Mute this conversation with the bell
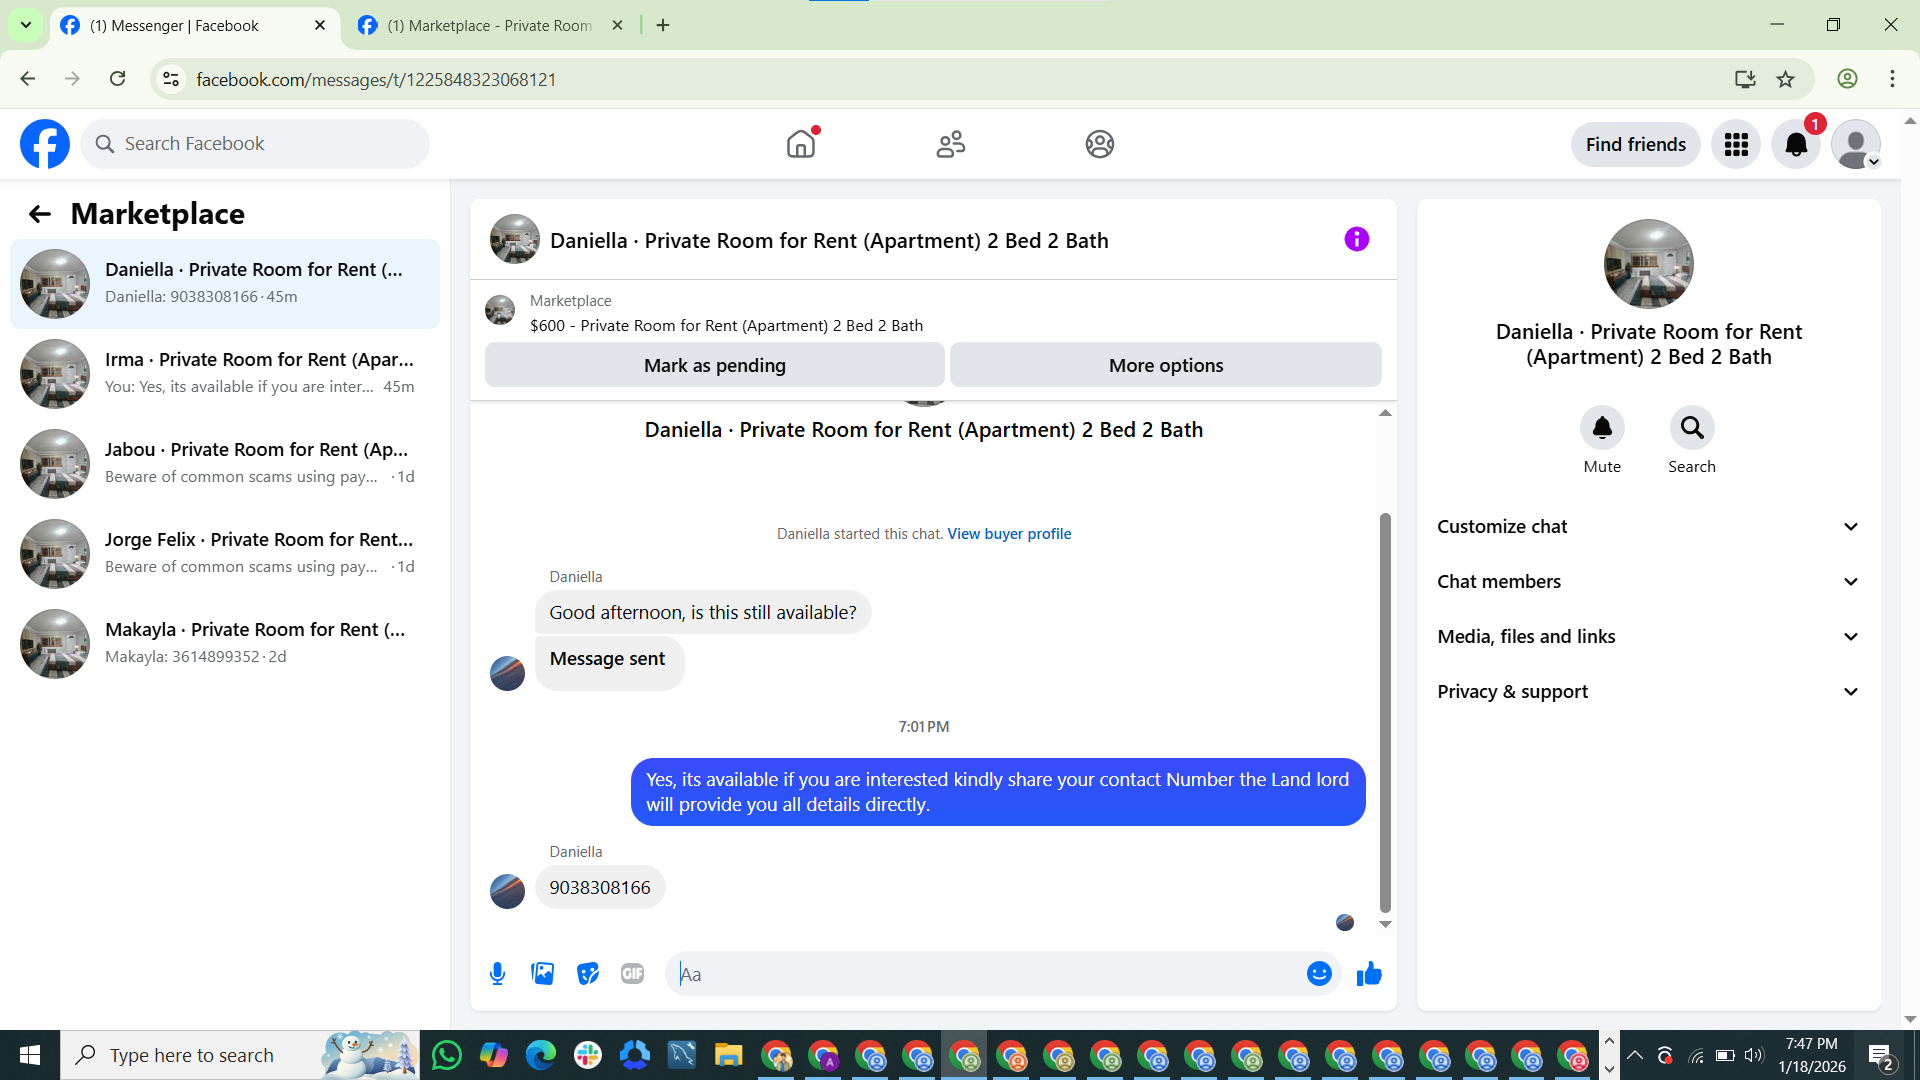The width and height of the screenshot is (1920, 1080). coord(1602,428)
